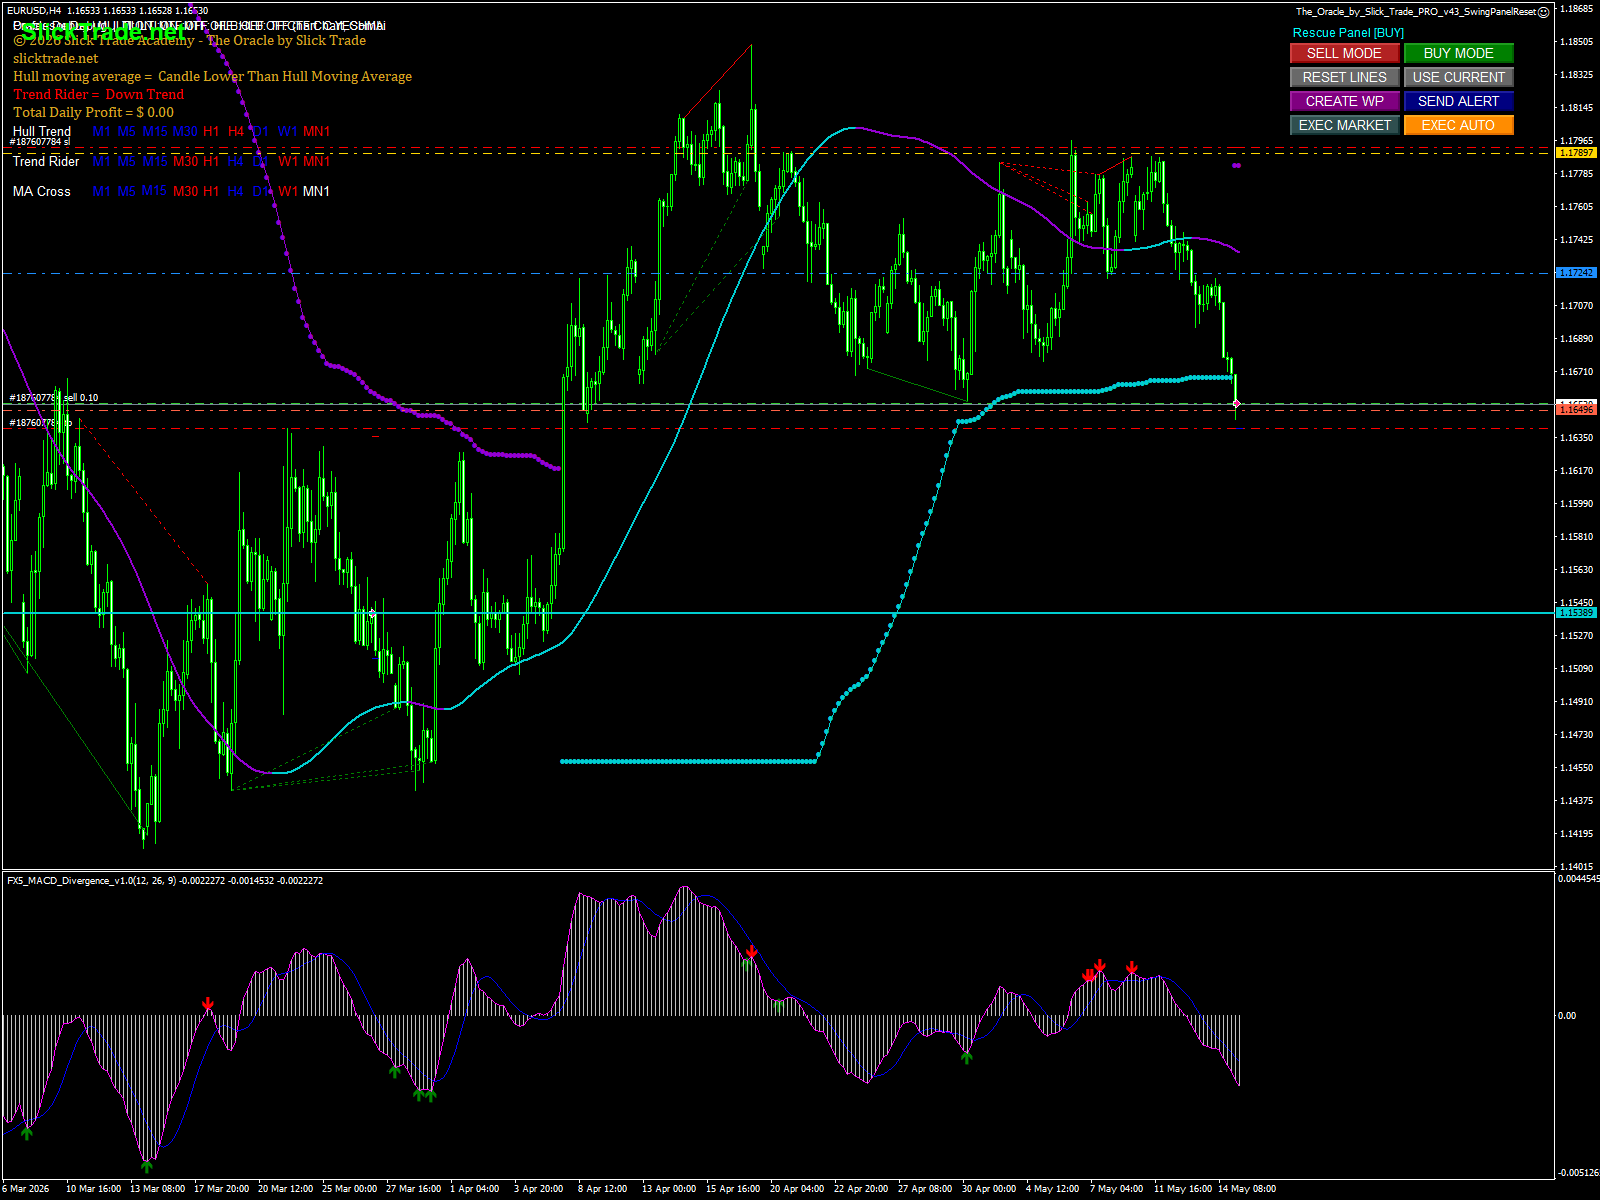
Task: Click MN1 in the Hull Trend row
Action: pyautogui.click(x=316, y=131)
